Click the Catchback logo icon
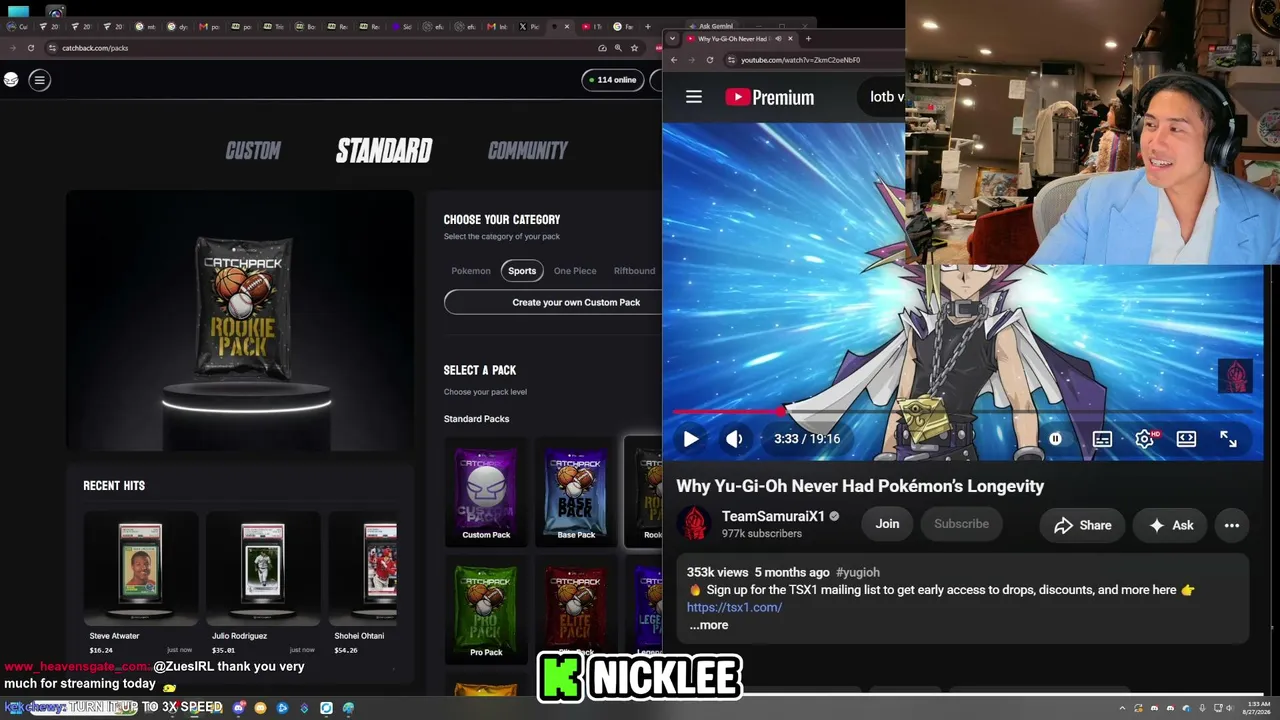 11,80
